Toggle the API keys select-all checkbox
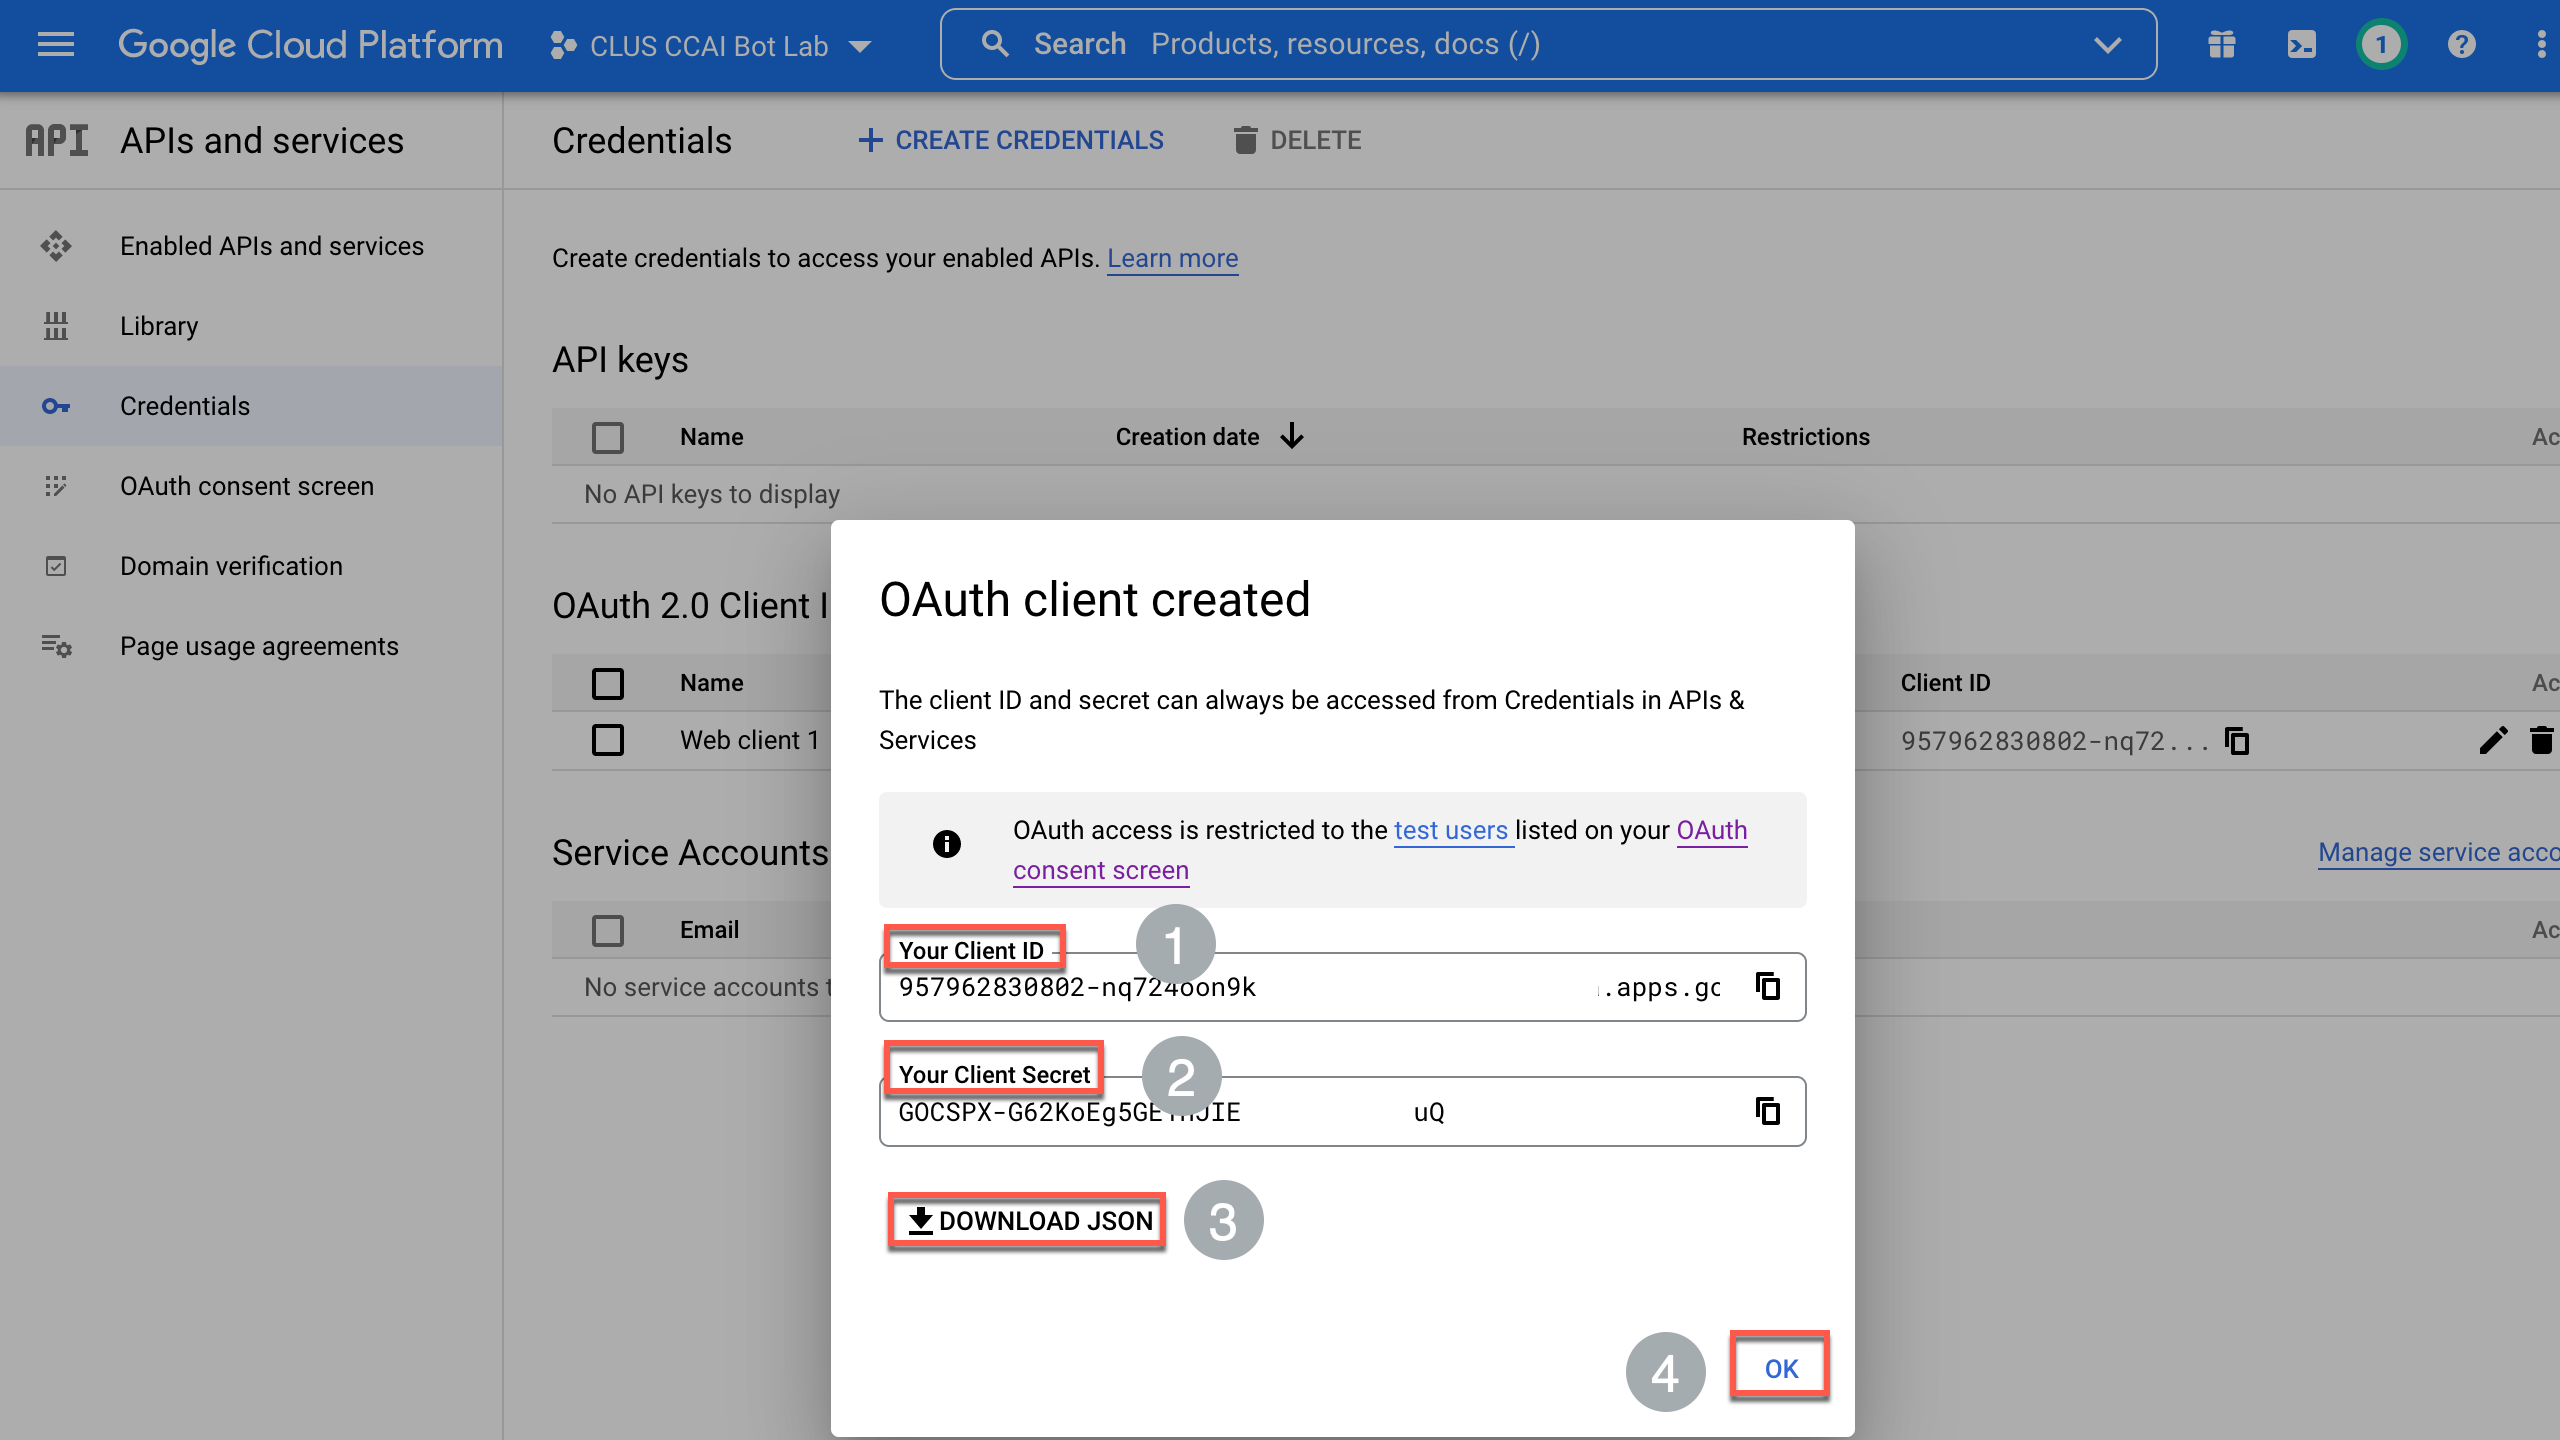This screenshot has width=2560, height=1440. [x=608, y=437]
